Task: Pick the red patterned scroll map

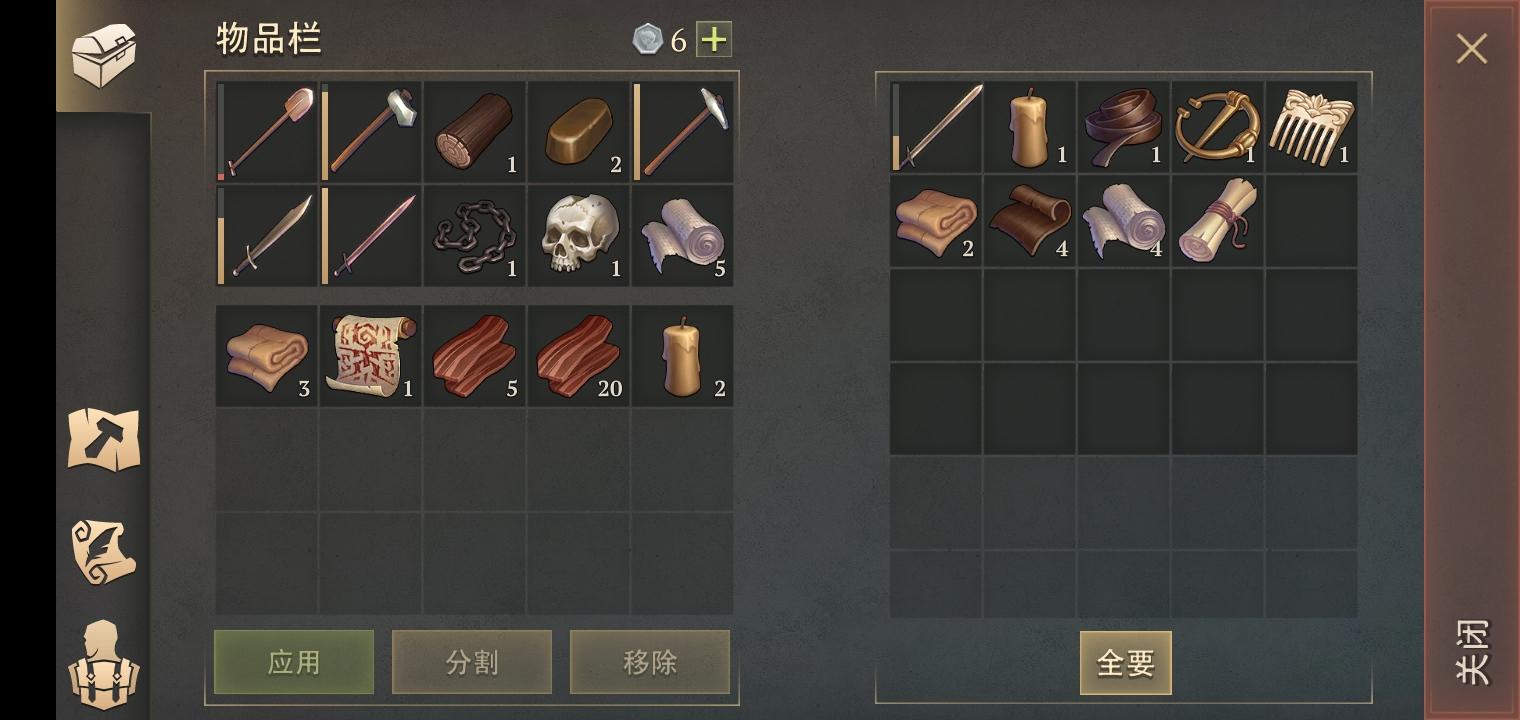Action: [x=371, y=356]
